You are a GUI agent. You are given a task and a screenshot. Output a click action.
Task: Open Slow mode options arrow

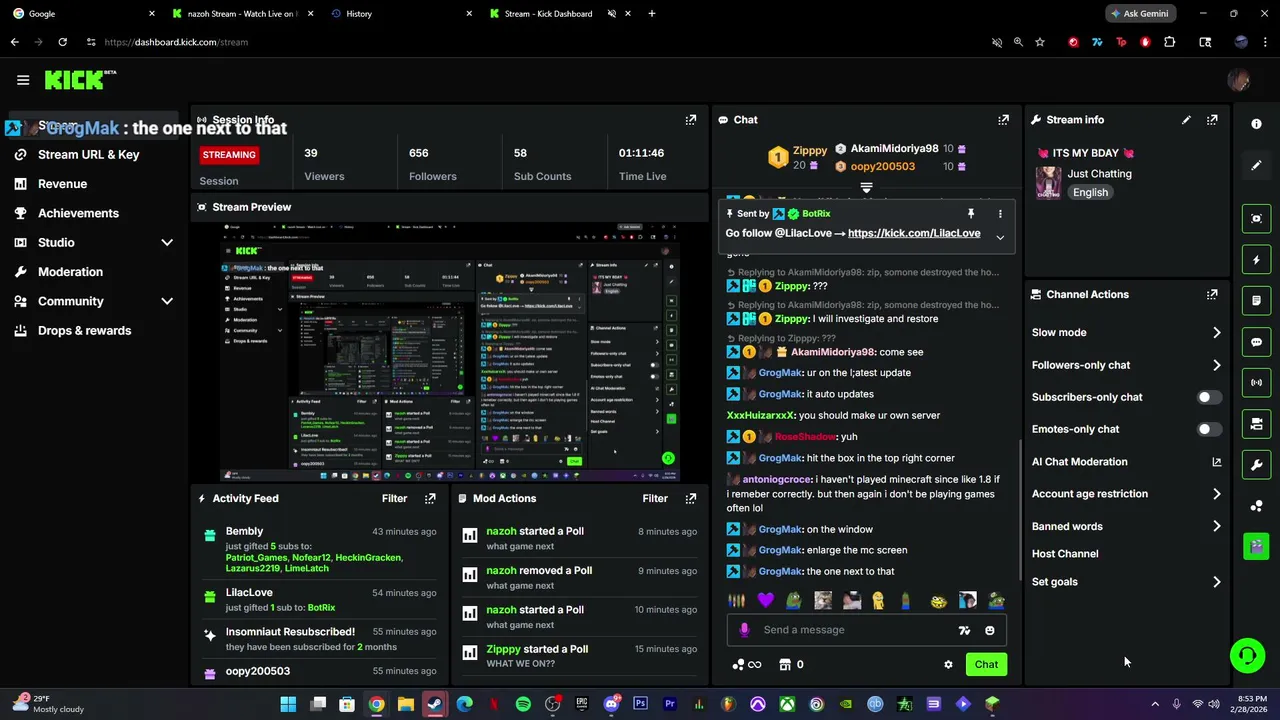tap(1216, 333)
